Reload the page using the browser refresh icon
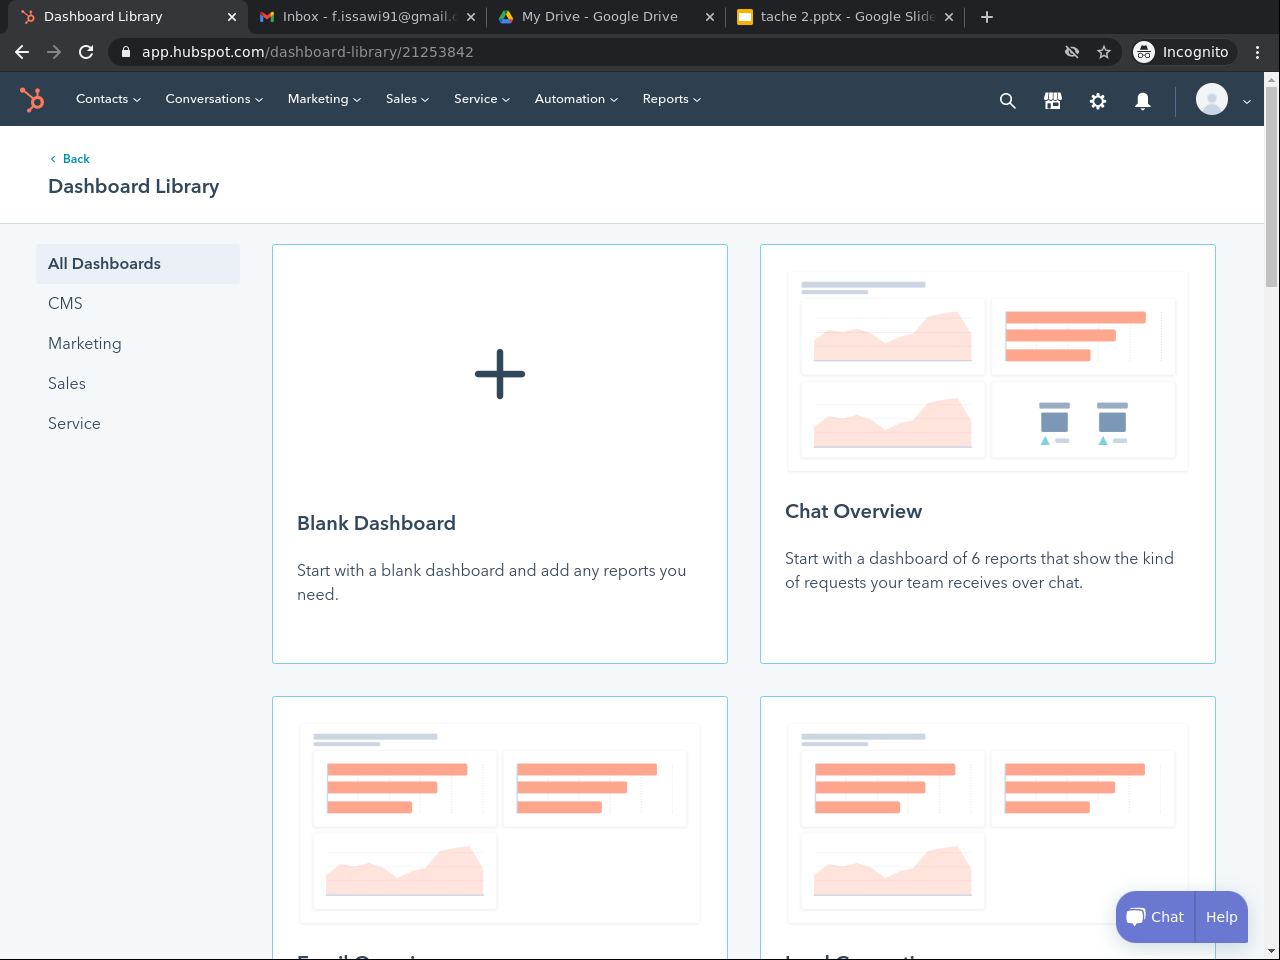This screenshot has height=960, width=1280. [86, 52]
